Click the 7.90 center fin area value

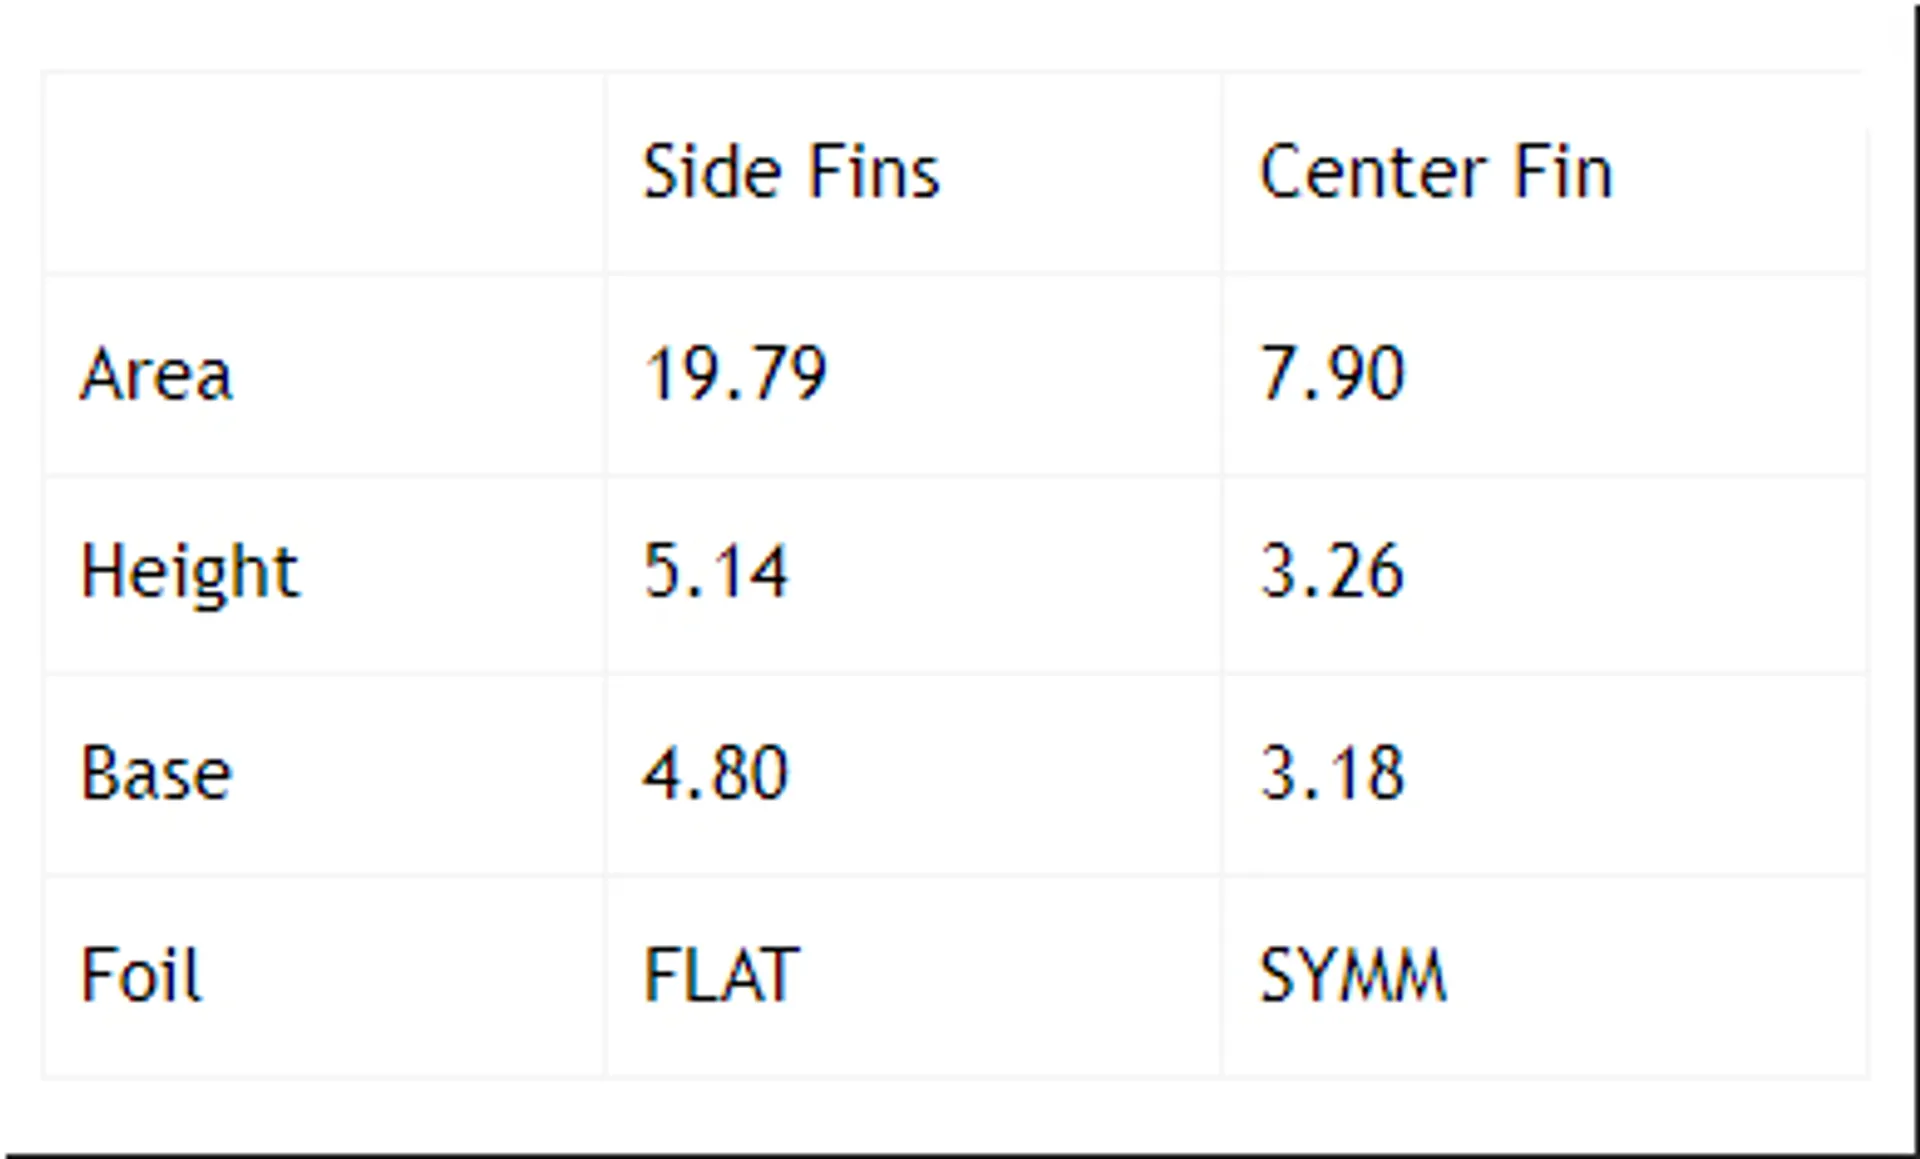(1332, 374)
